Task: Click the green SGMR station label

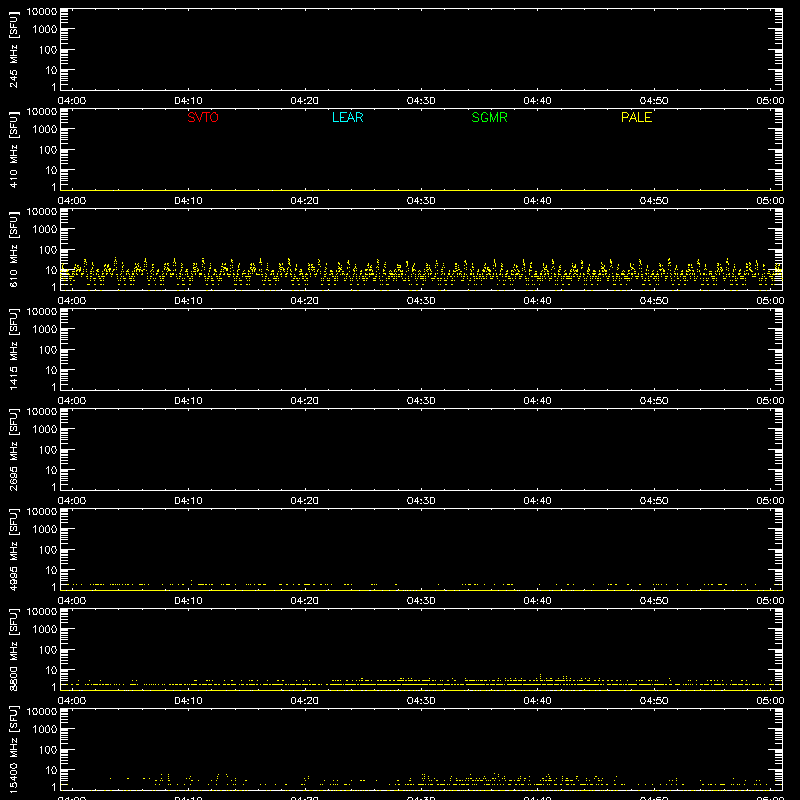Action: 489,117
